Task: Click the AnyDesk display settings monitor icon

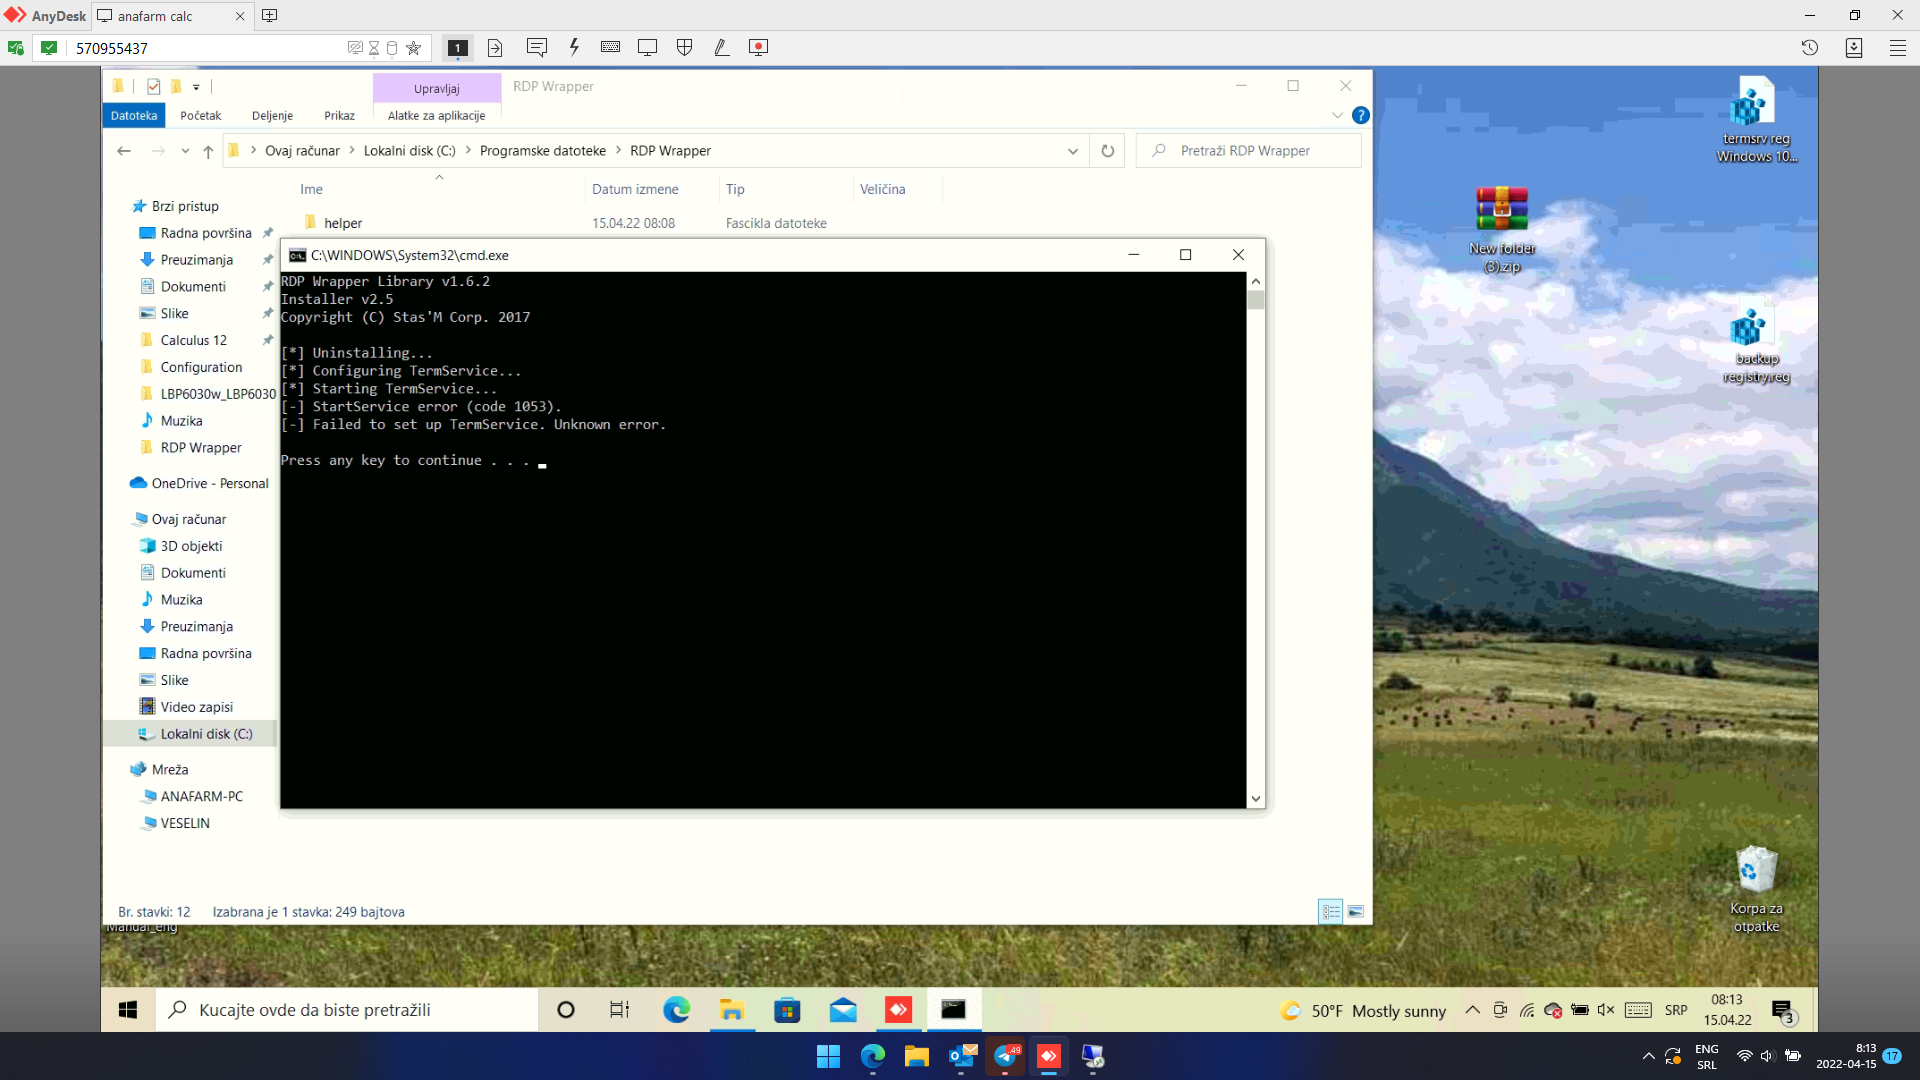Action: [647, 47]
